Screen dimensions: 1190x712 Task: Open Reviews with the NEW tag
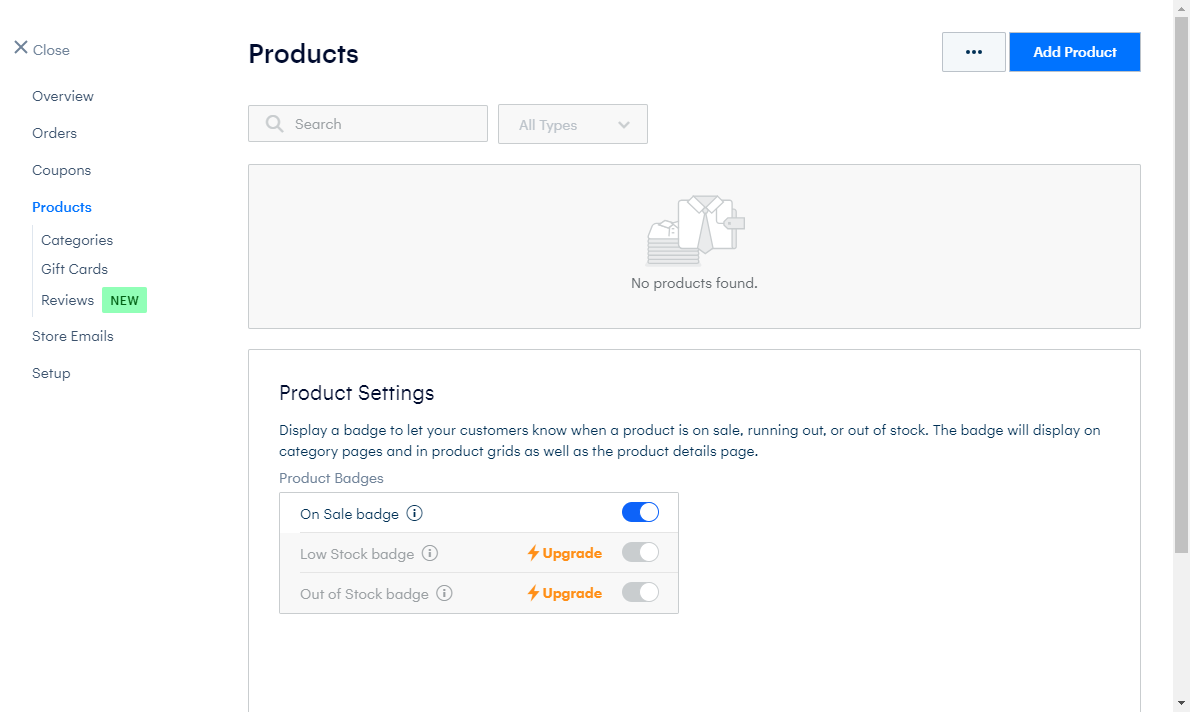[68, 300]
